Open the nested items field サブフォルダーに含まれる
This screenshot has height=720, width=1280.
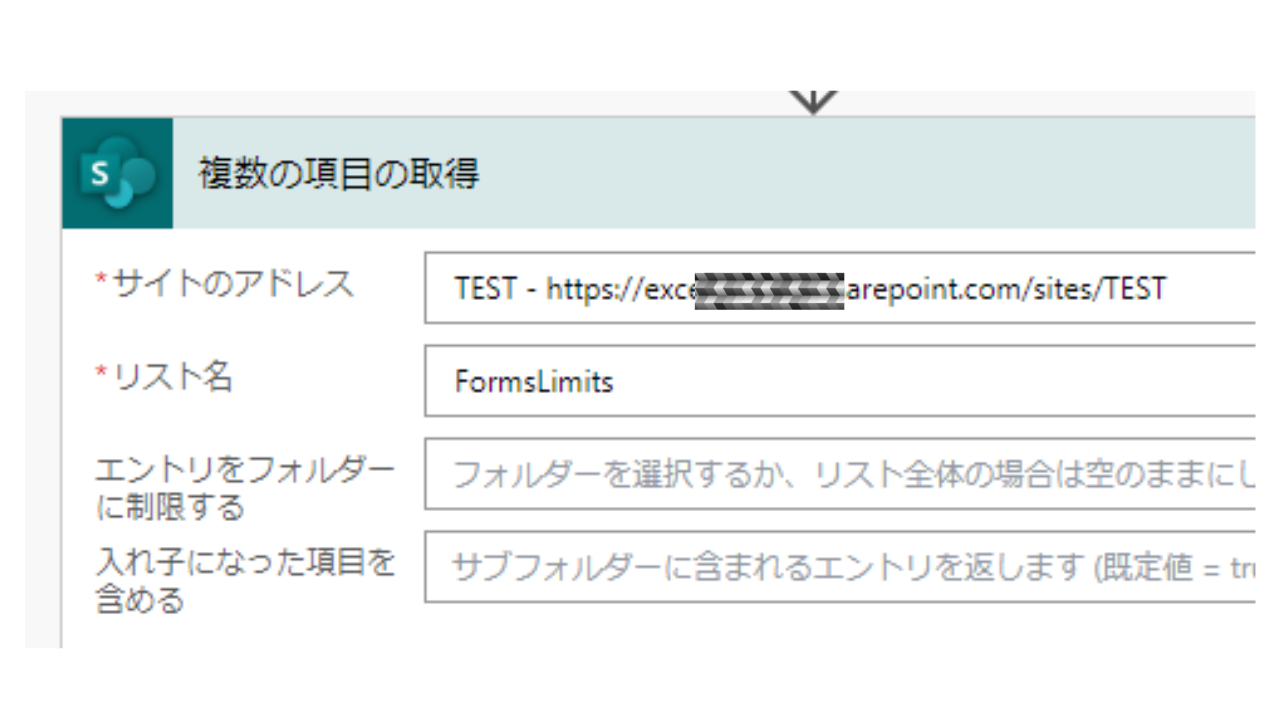click(838, 567)
